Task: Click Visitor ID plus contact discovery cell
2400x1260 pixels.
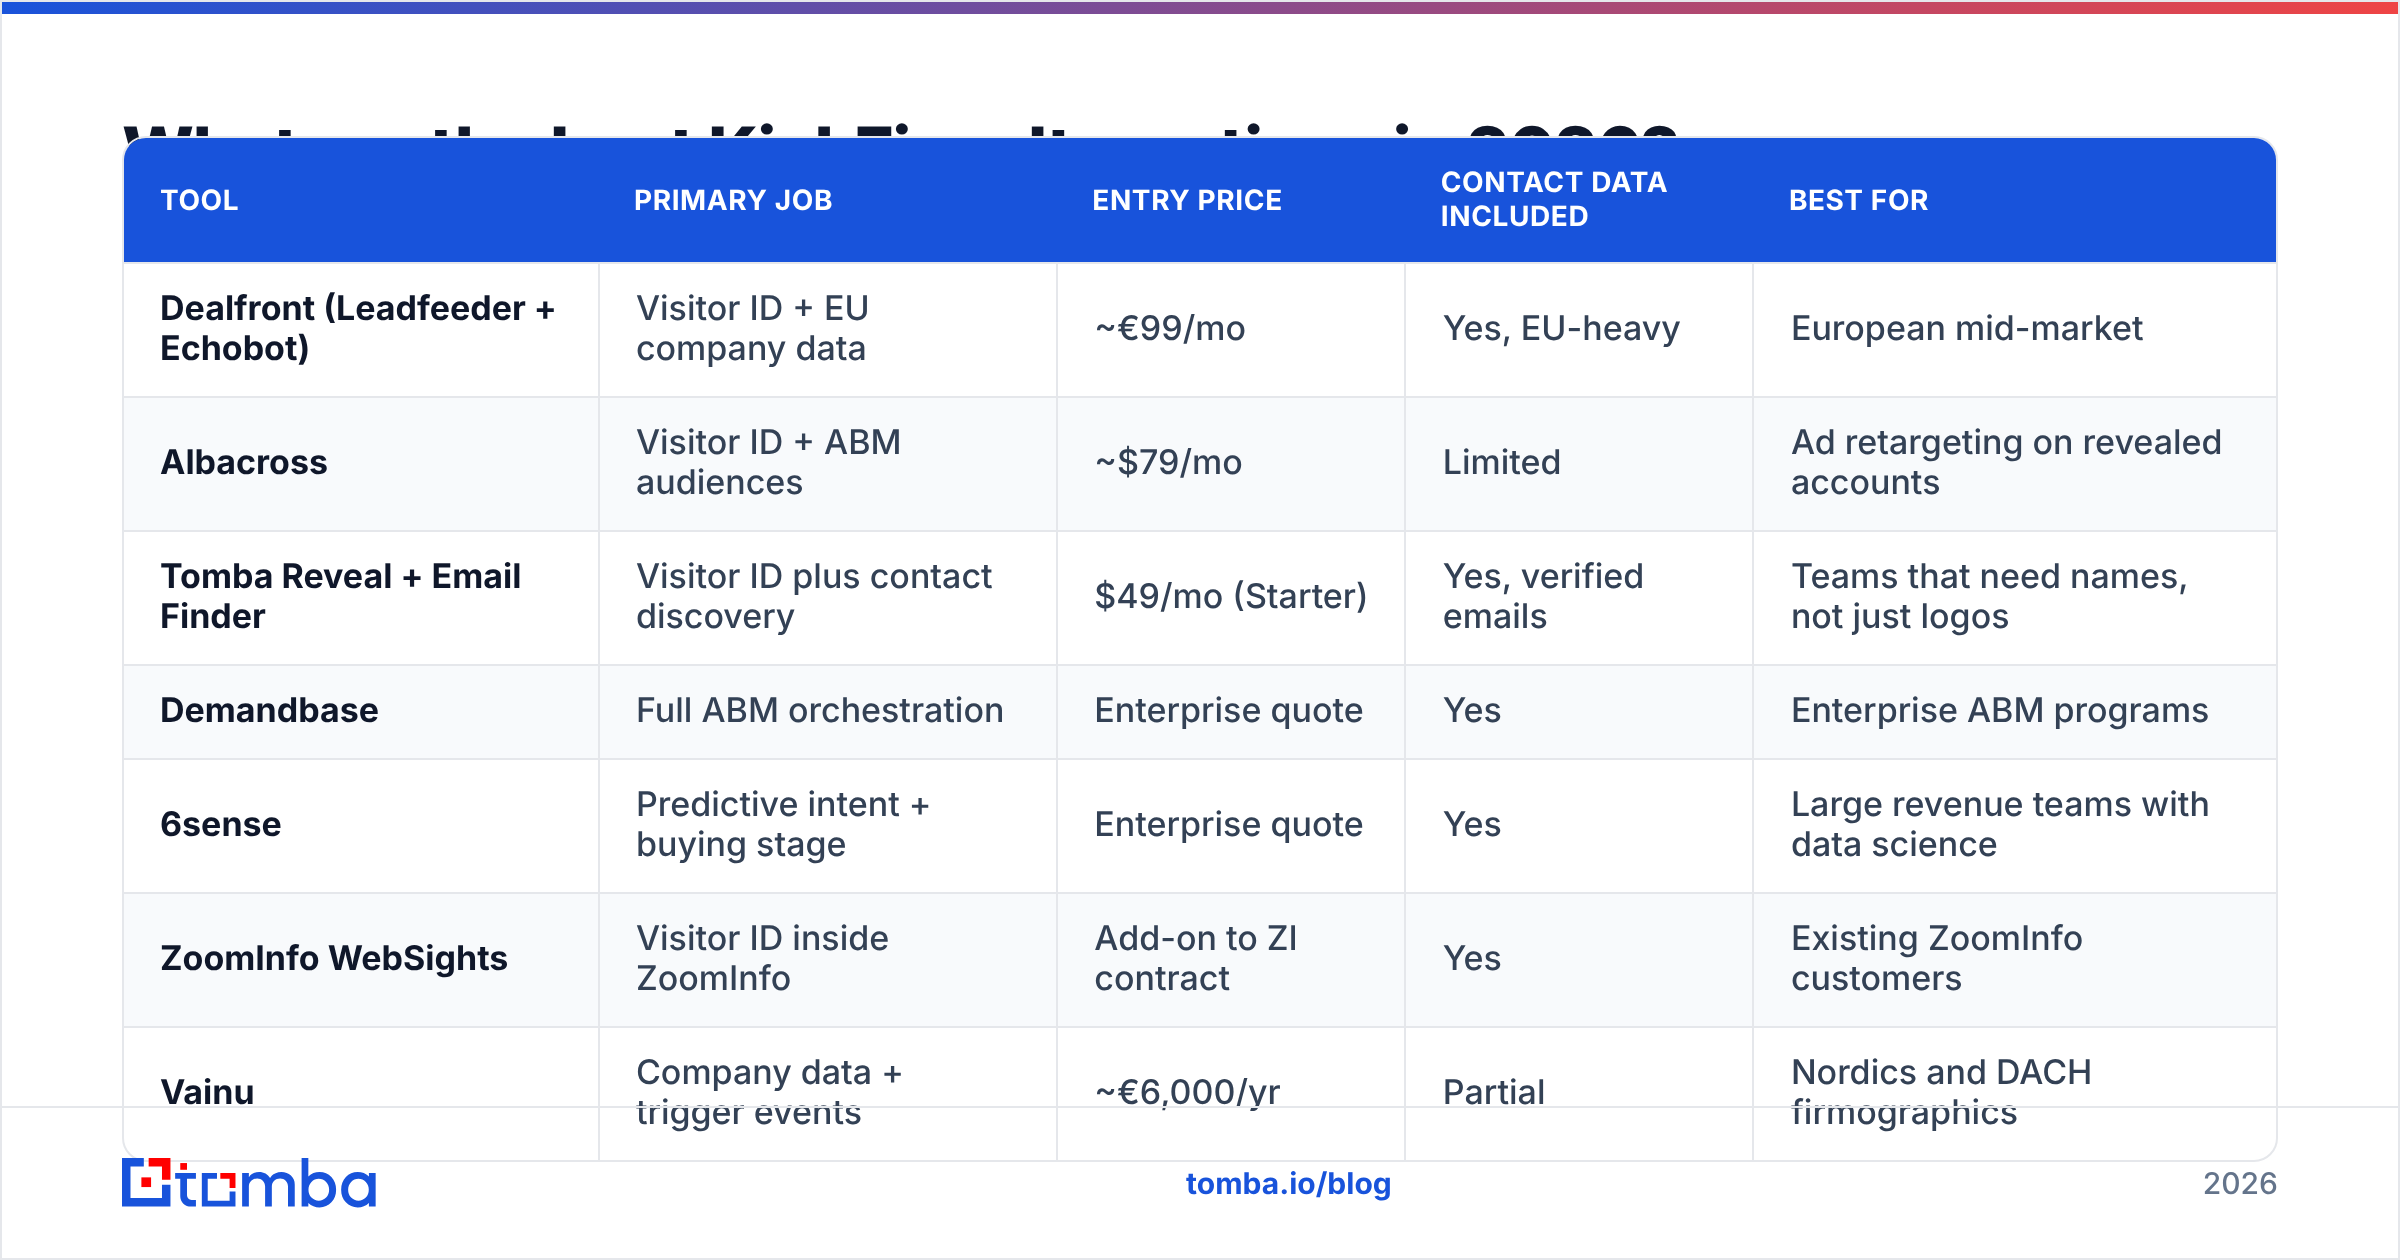Action: tap(828, 597)
